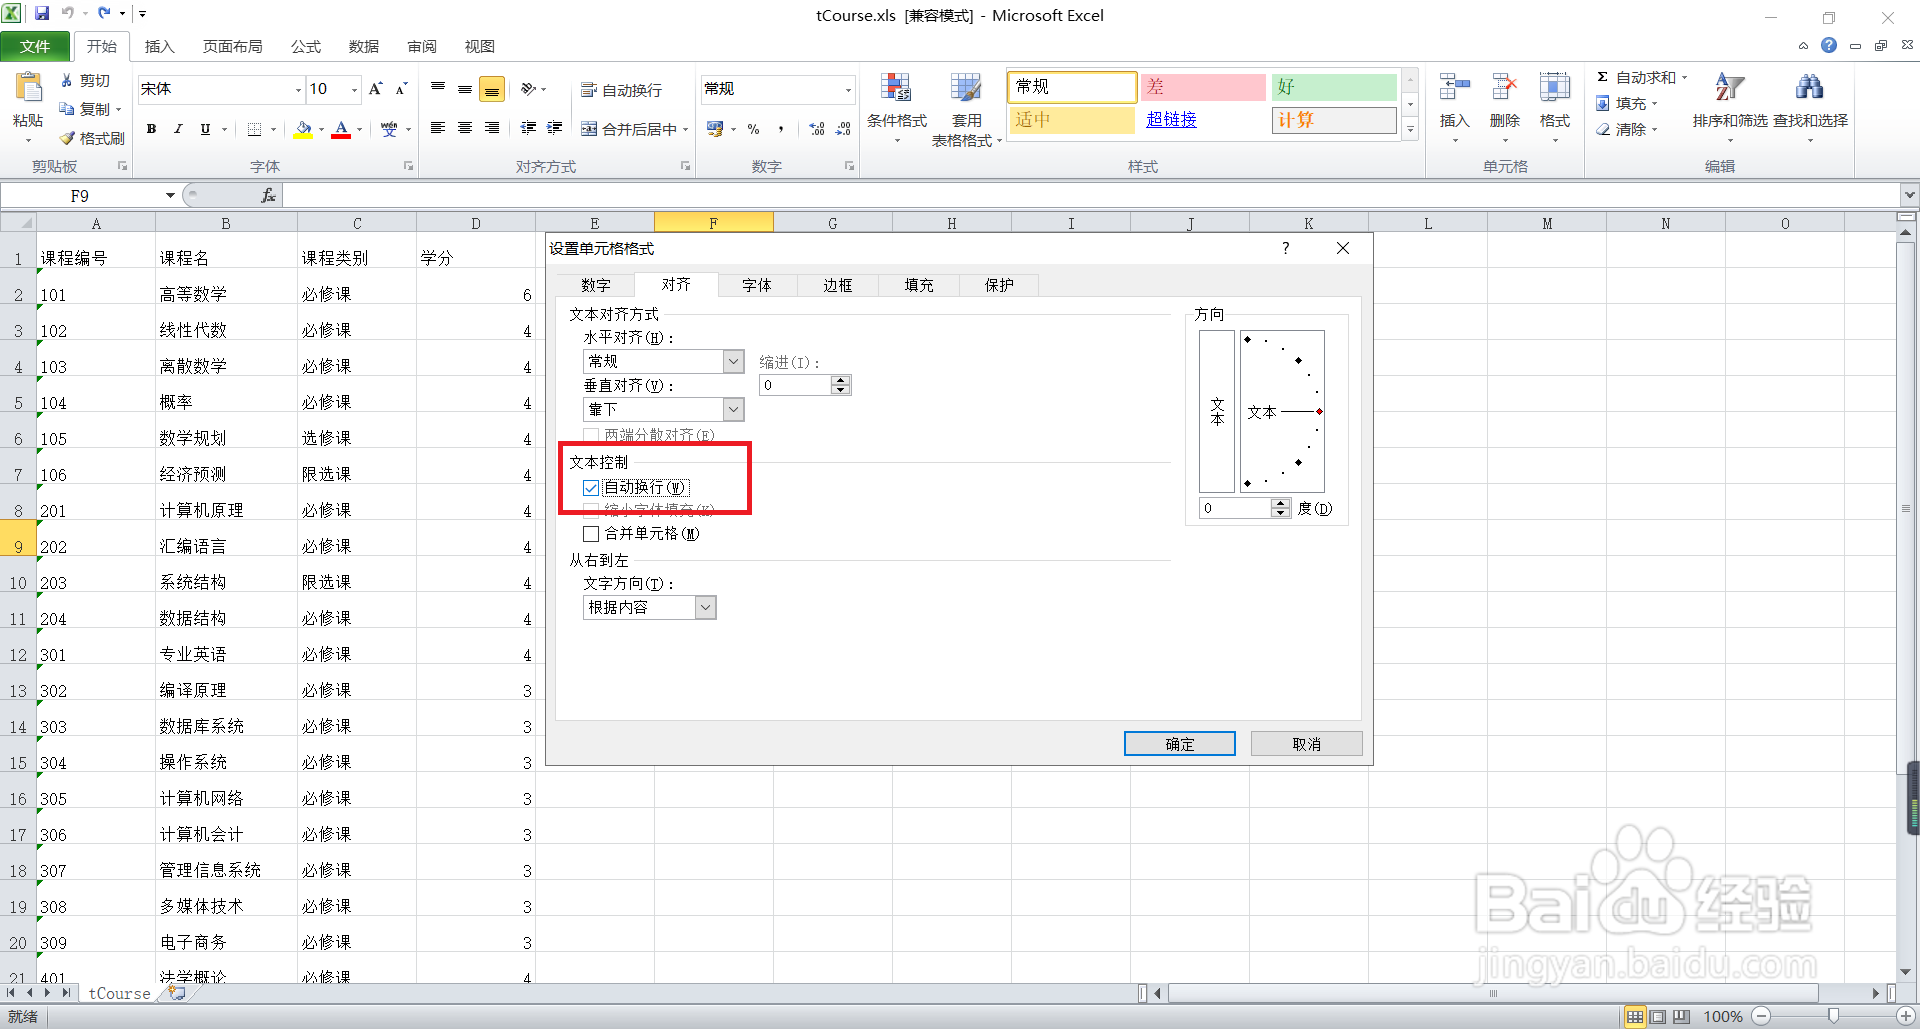Select the 好 (Good) cell style swatch
This screenshot has width=1920, height=1029.
point(1334,87)
